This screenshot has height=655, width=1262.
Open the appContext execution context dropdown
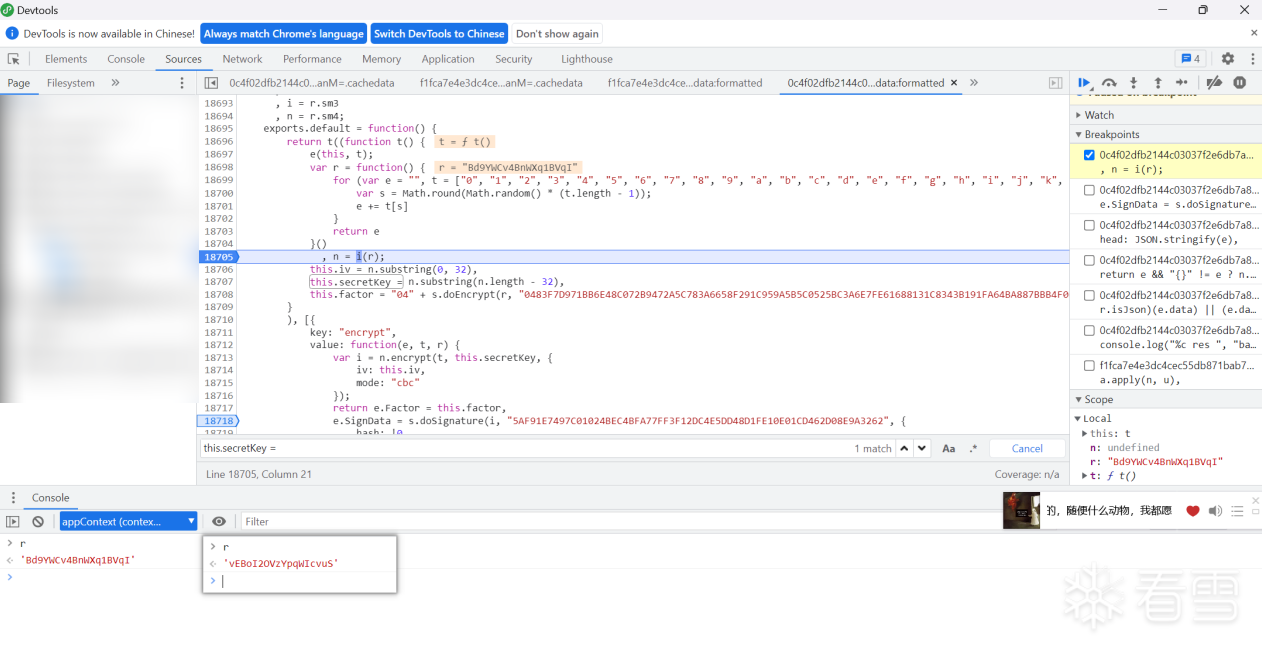tap(129, 521)
